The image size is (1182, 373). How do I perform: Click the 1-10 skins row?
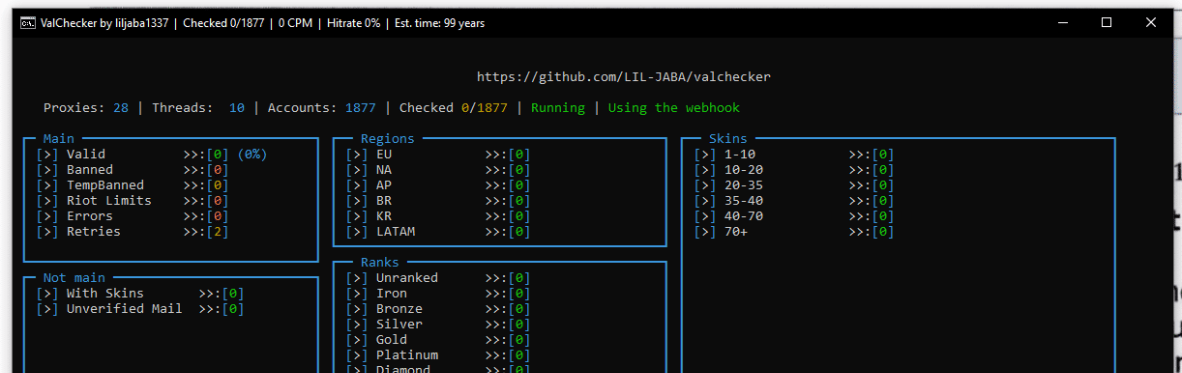pos(794,154)
